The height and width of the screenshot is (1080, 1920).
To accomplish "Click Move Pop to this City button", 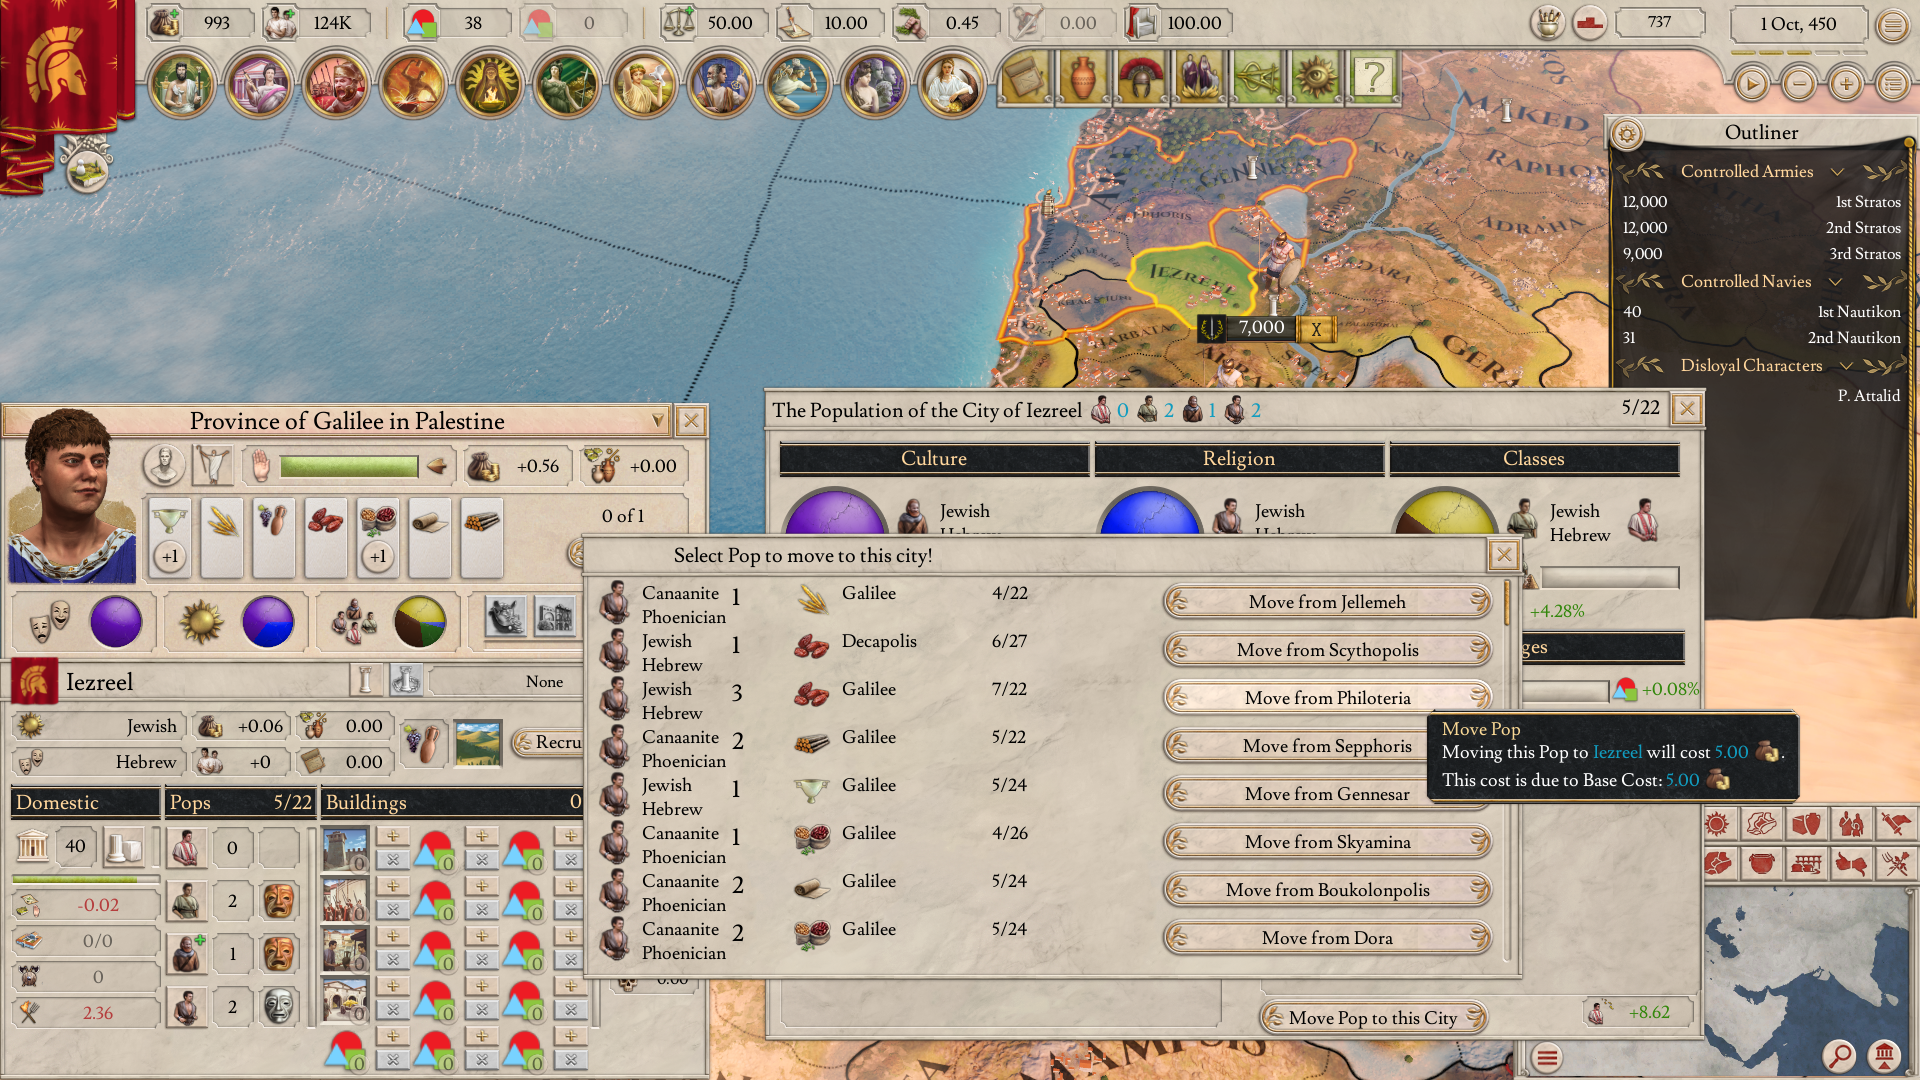I will click(x=1372, y=1018).
